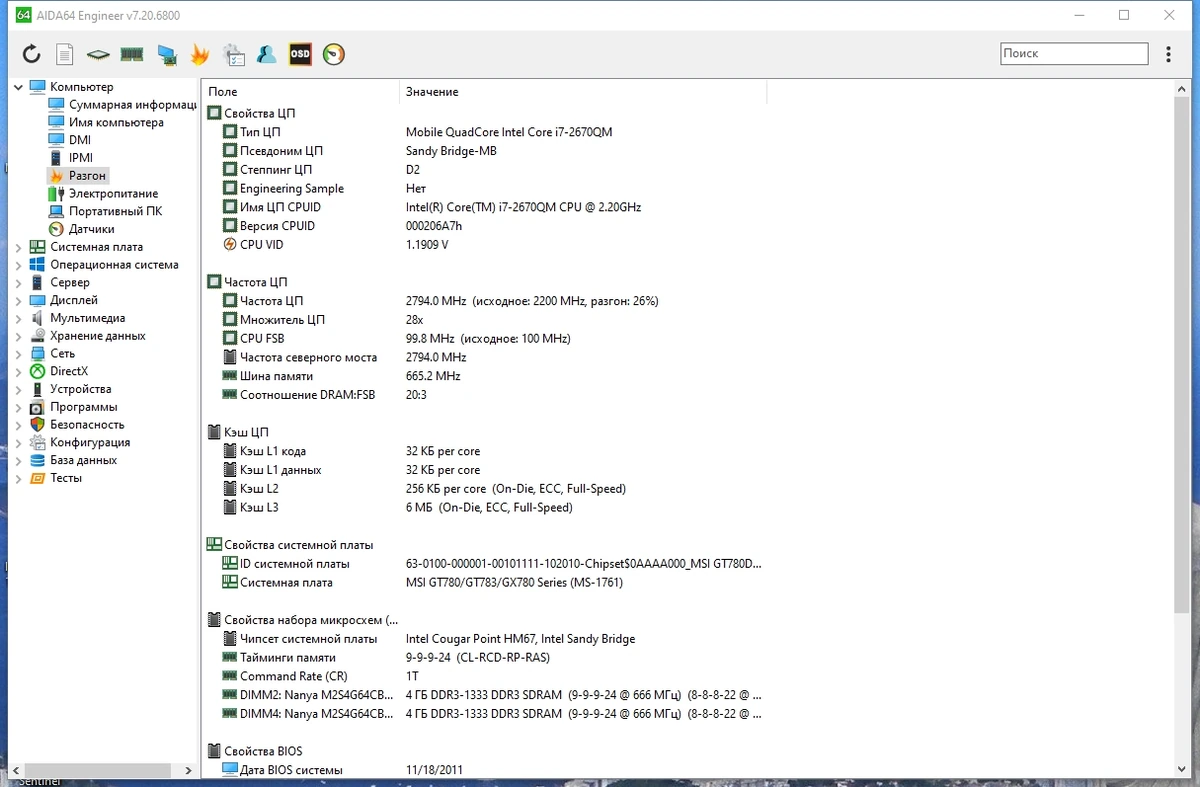The image size is (1200, 787).
Task: Expand the Операционная система node
Action: pyautogui.click(x=18, y=265)
